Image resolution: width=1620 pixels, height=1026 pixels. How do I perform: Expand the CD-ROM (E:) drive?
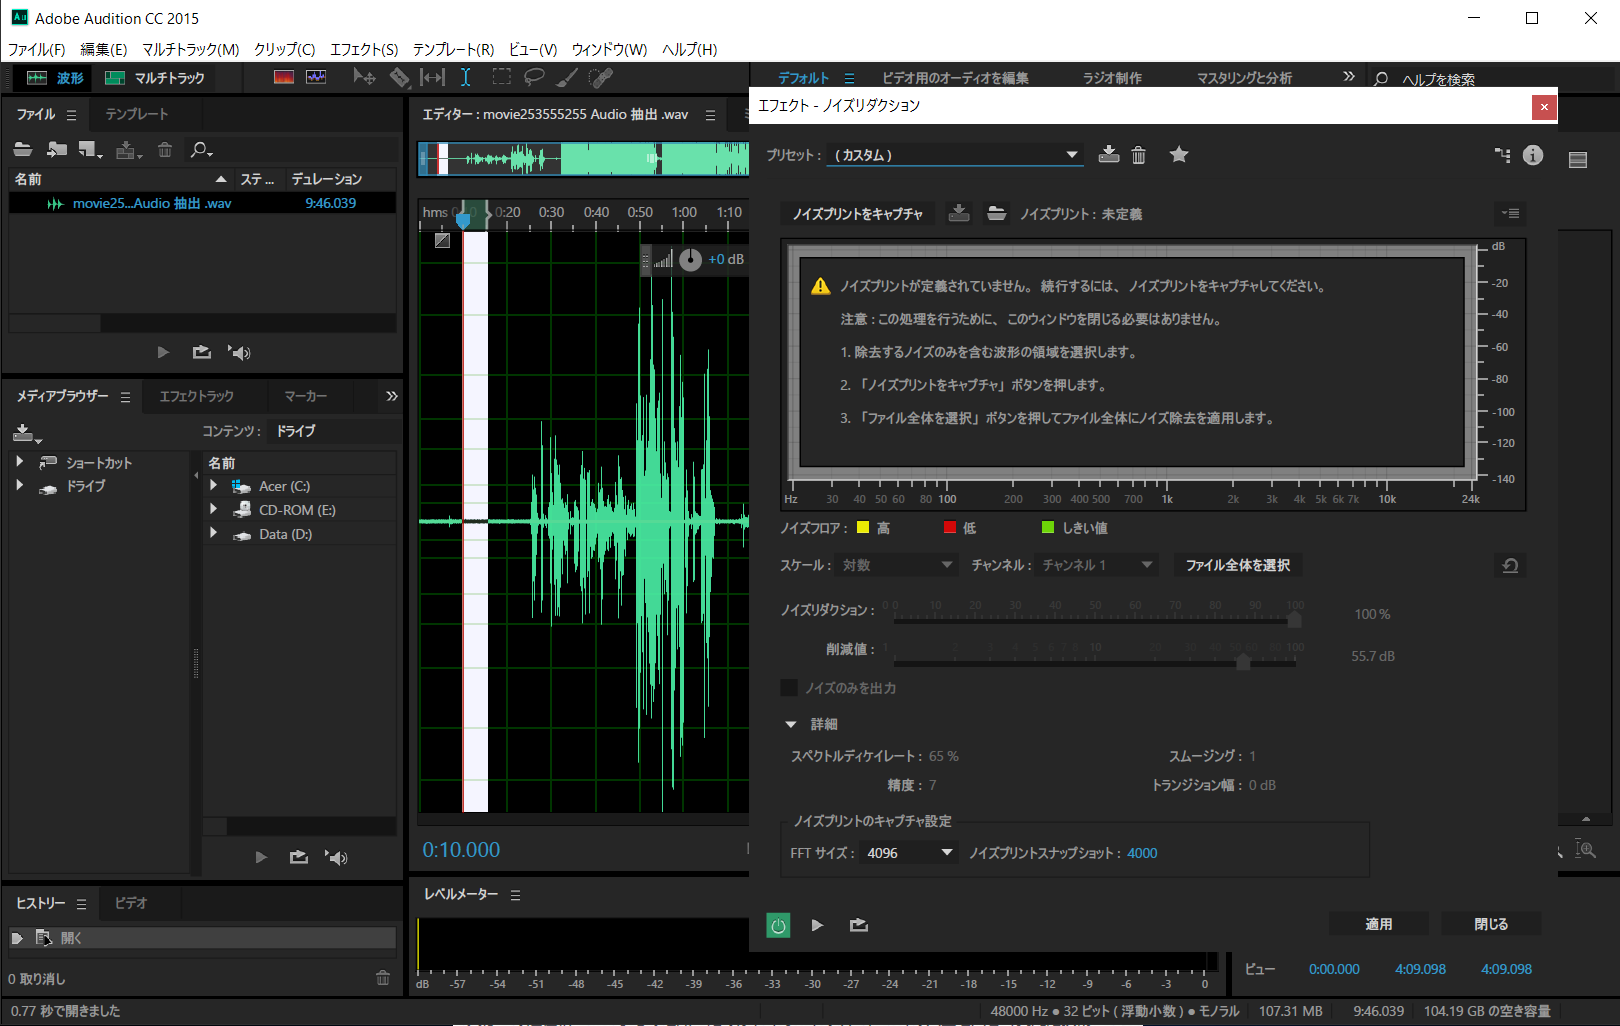214,509
